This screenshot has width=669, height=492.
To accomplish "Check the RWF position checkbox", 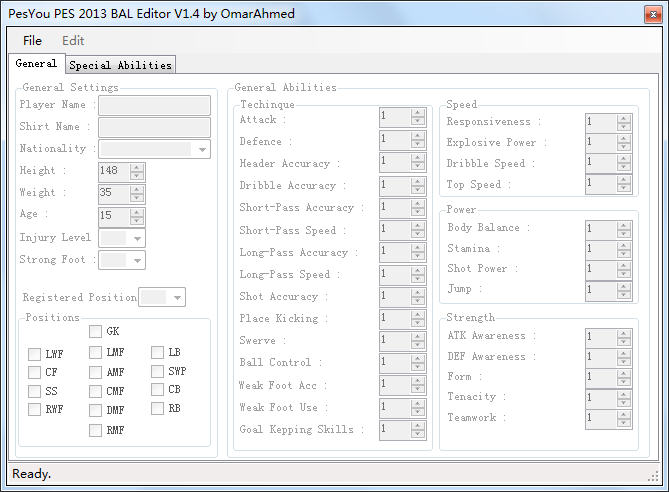I will pyautogui.click(x=34, y=409).
